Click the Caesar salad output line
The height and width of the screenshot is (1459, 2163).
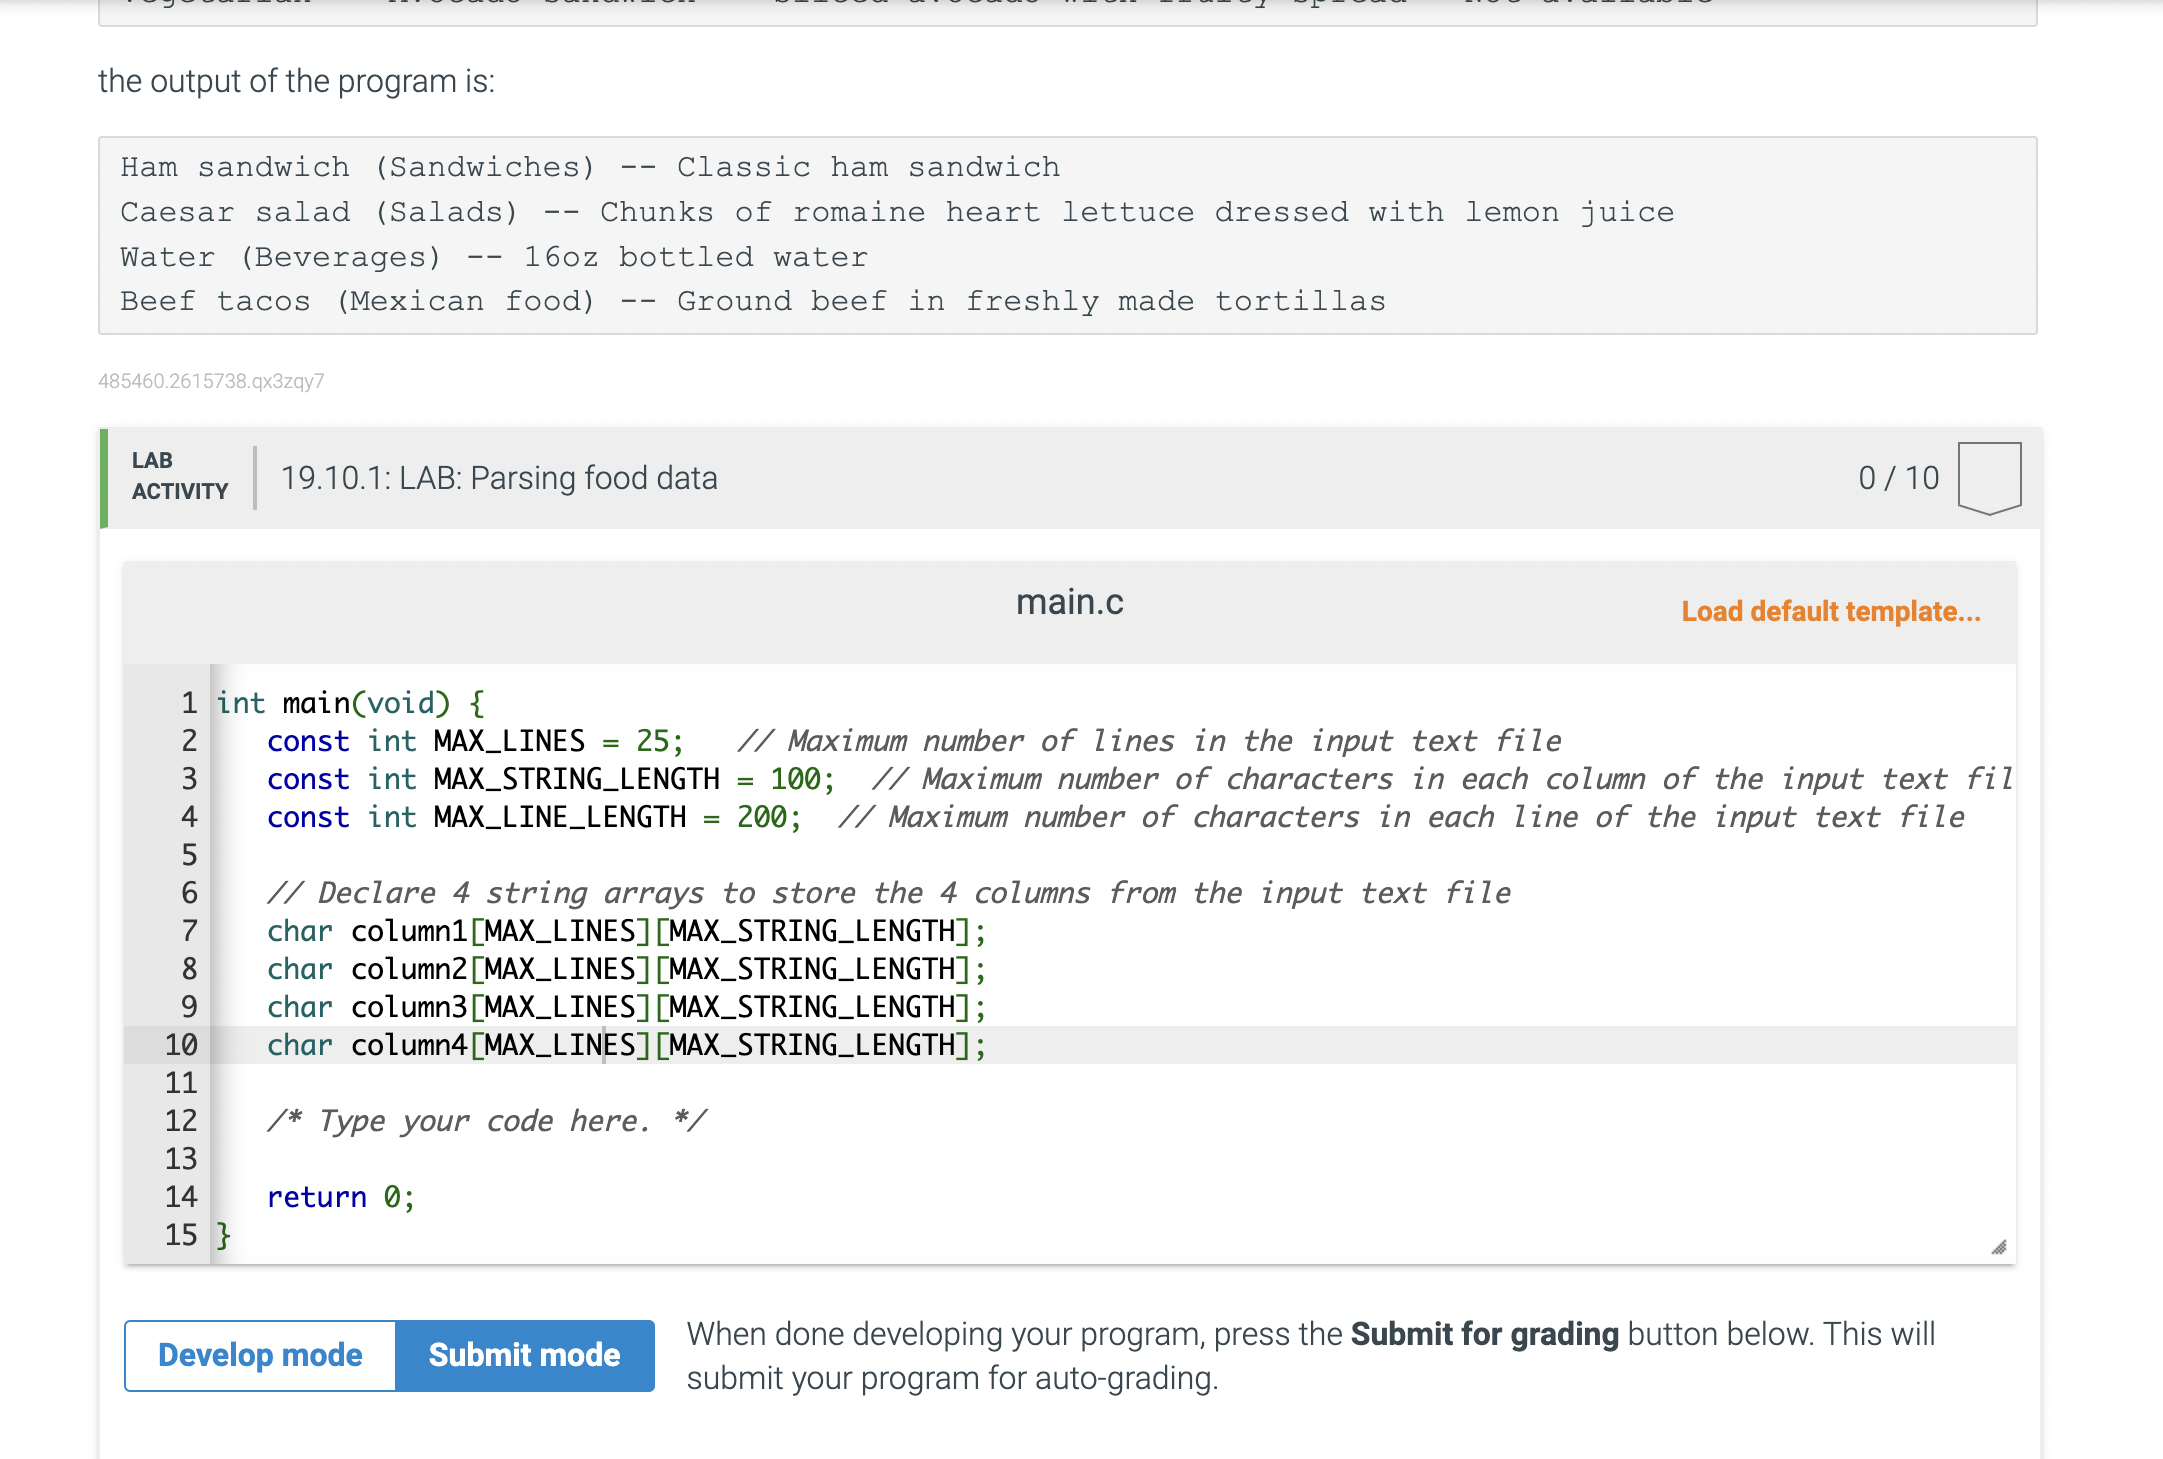coord(896,212)
